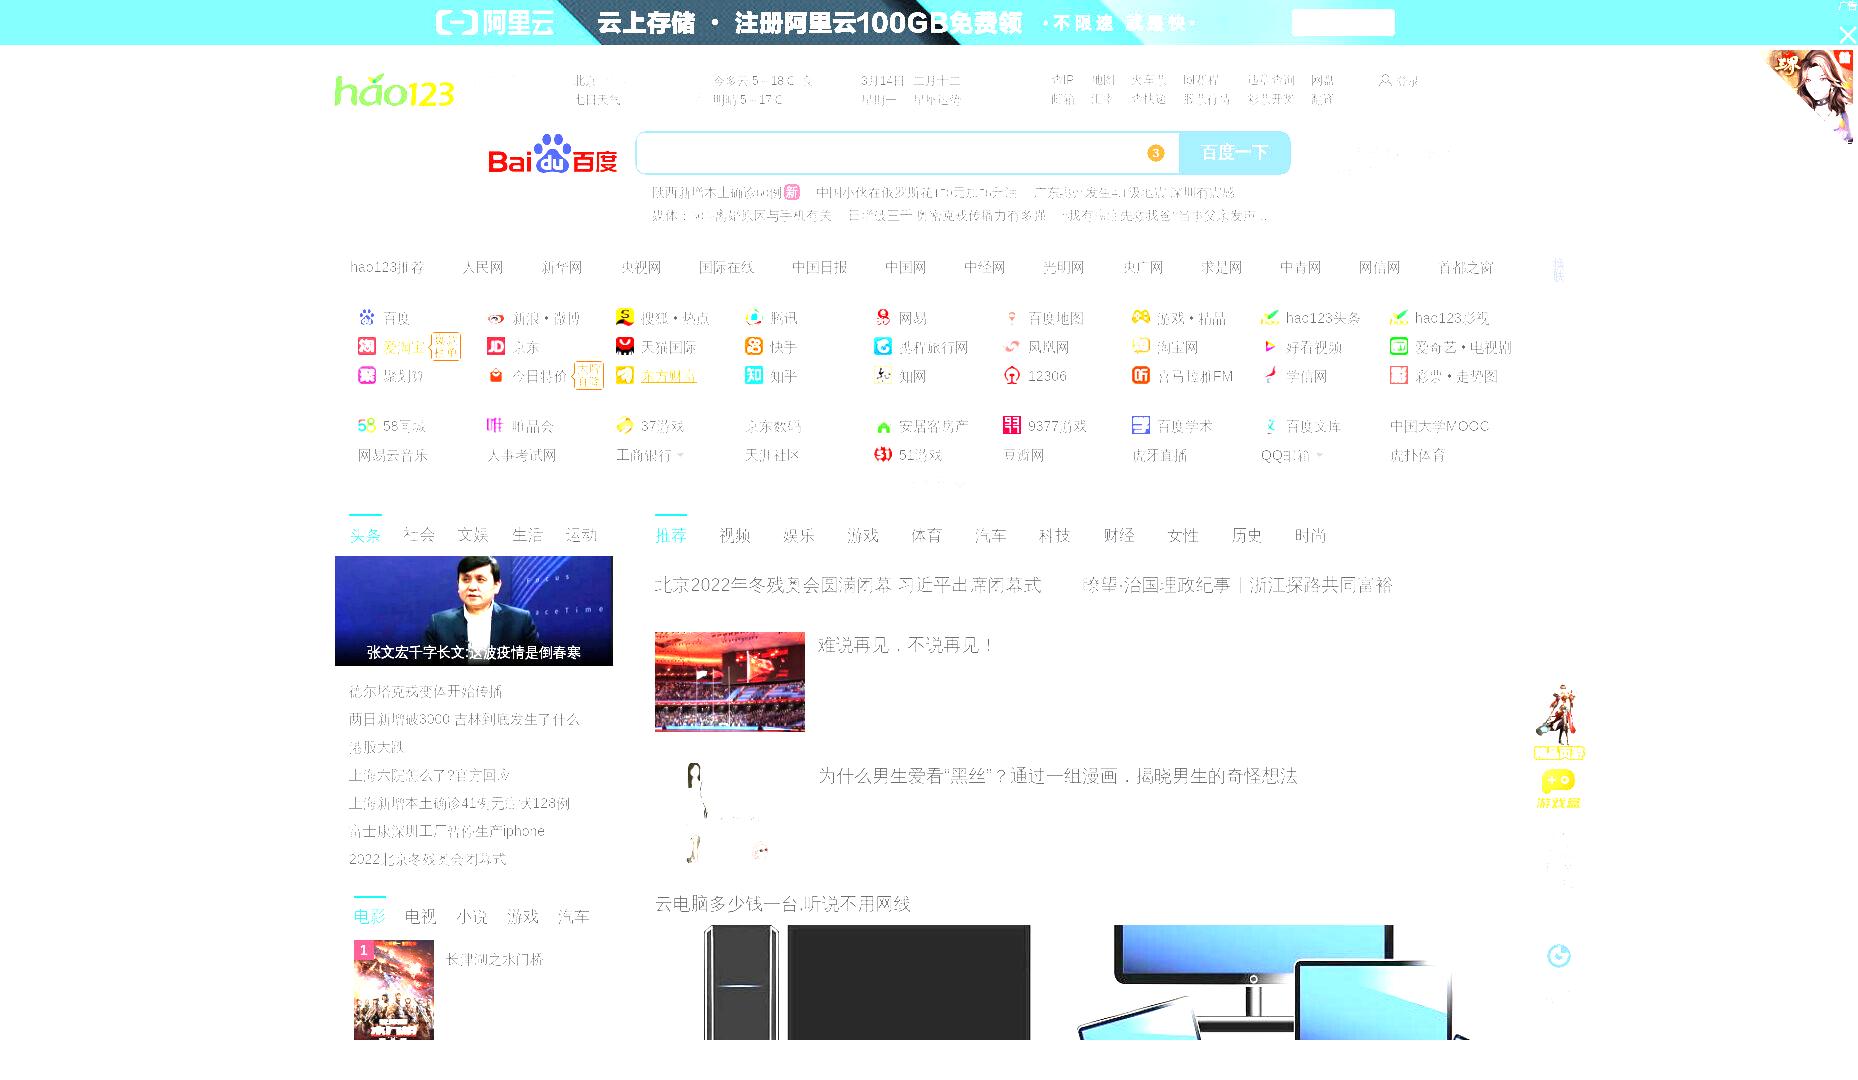The image size is (1858, 1080).
Task: Open the NetEase 网易 red icon
Action: (x=883, y=317)
